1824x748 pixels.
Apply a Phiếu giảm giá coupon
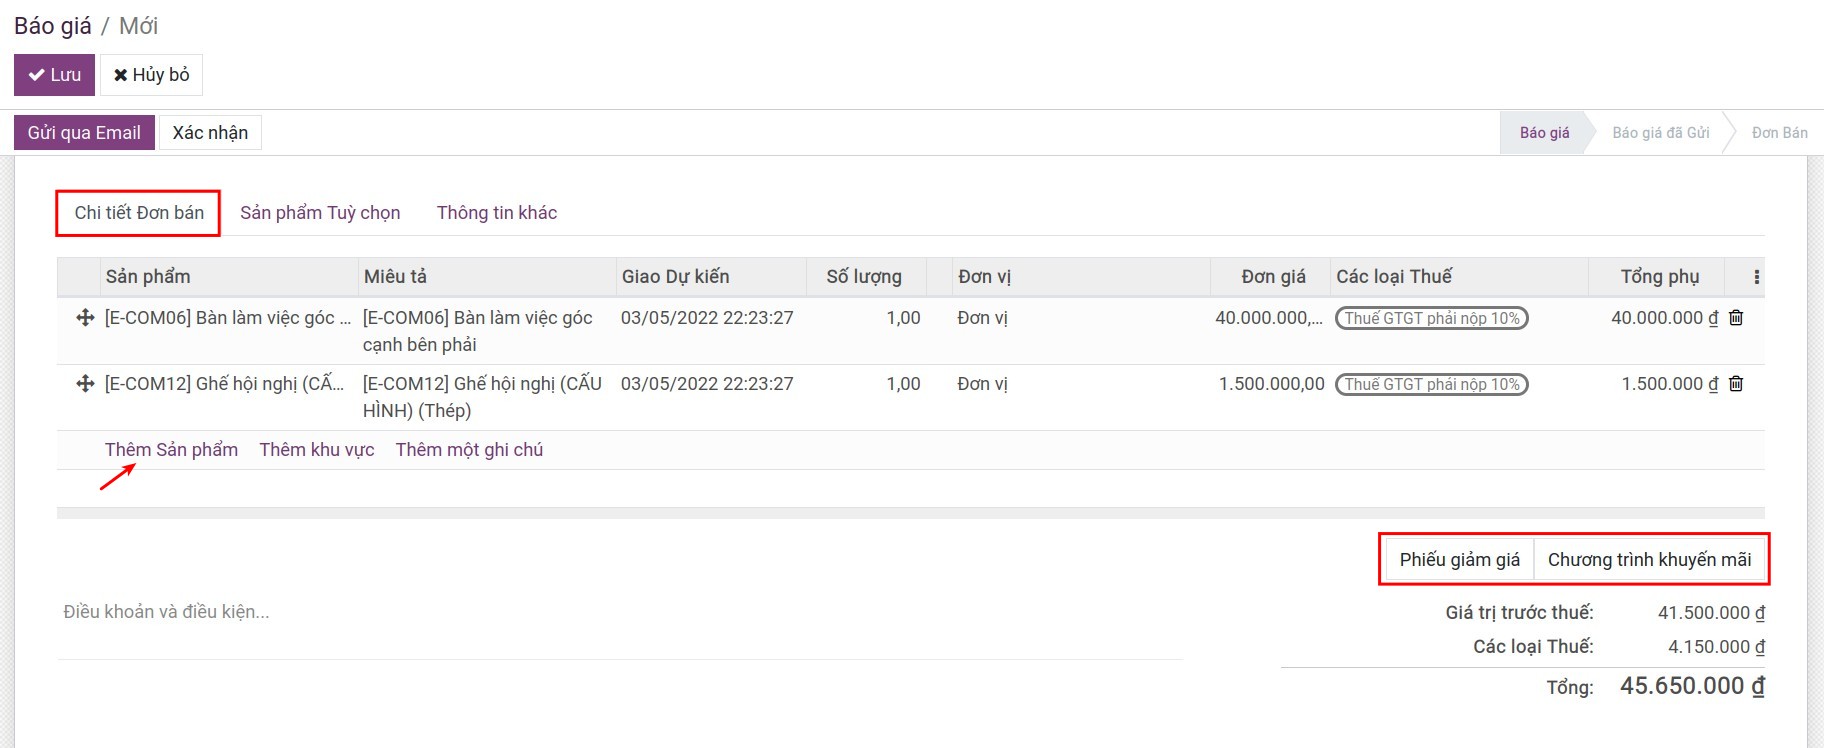coord(1459,560)
